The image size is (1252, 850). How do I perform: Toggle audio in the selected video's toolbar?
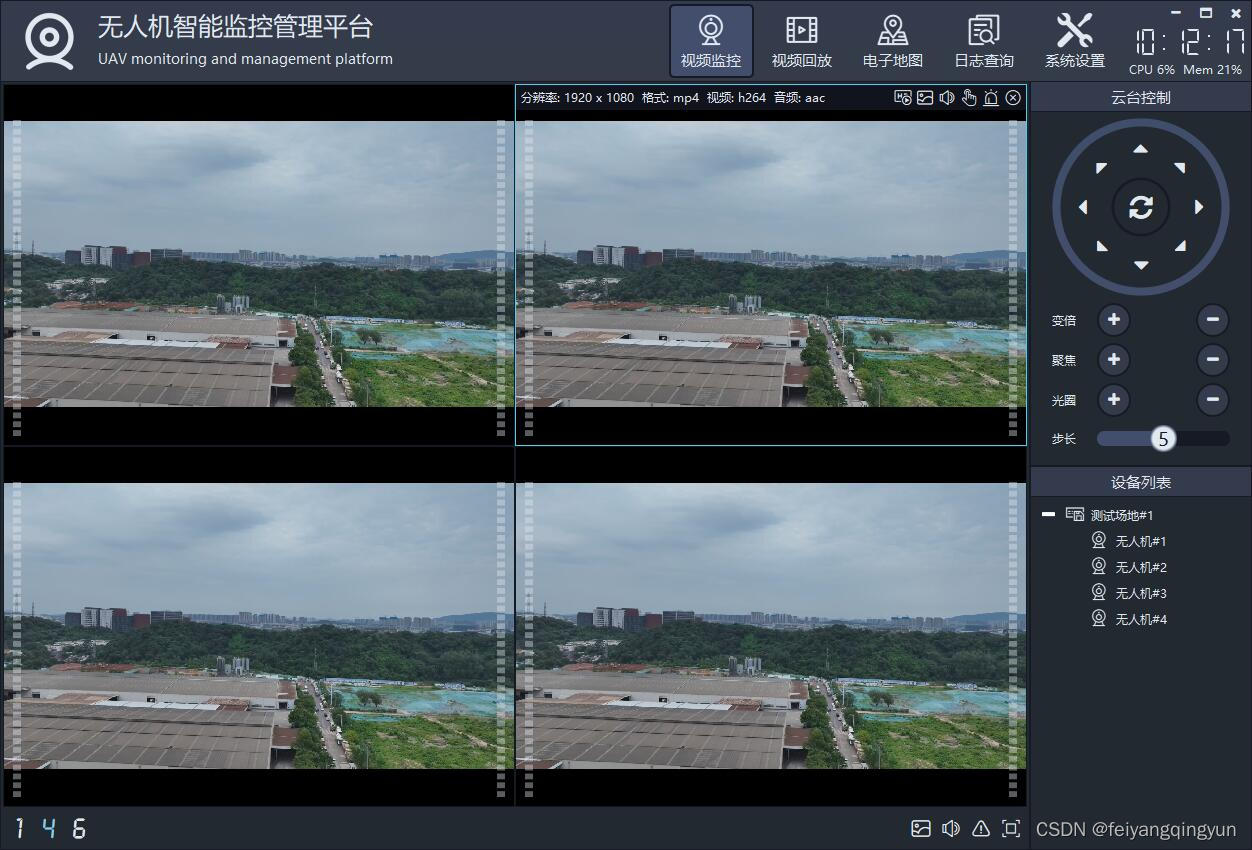point(947,97)
